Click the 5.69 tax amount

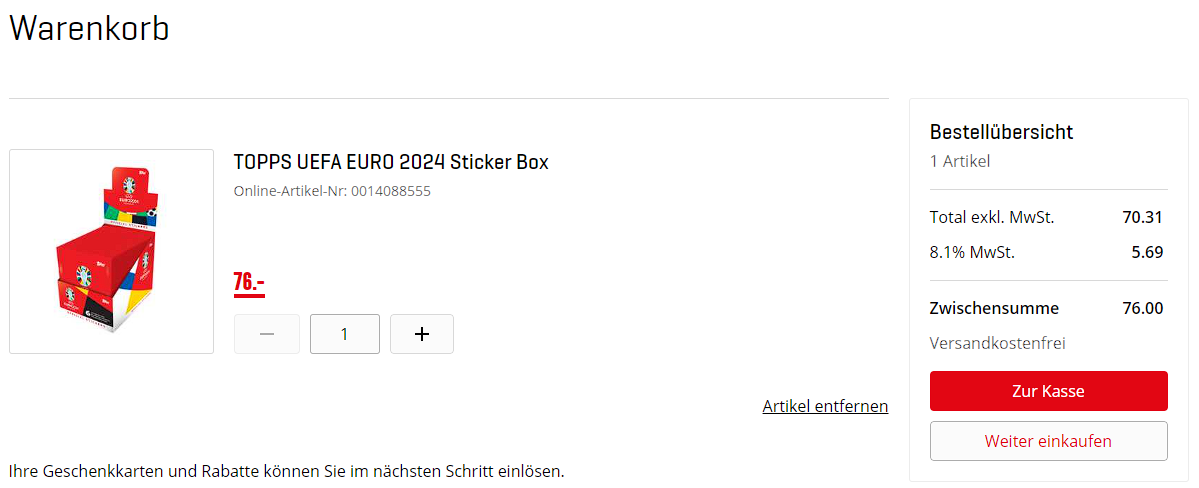tap(1147, 252)
